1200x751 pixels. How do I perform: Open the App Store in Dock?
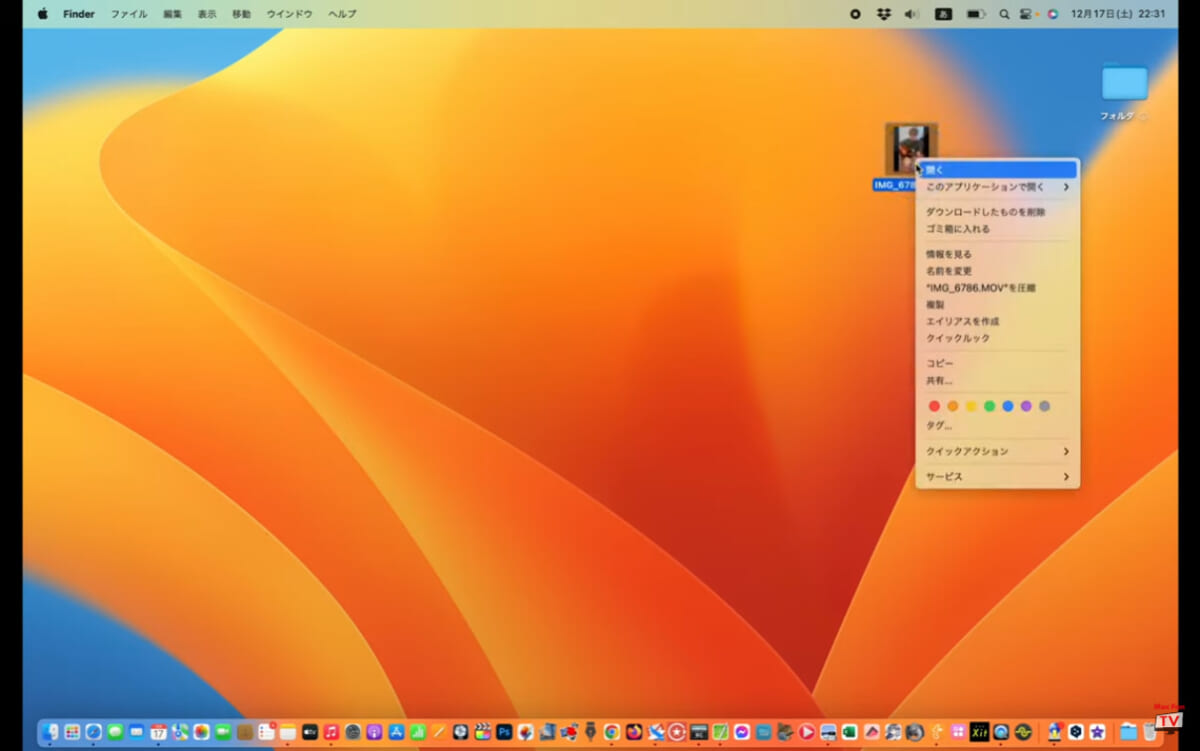(x=396, y=732)
